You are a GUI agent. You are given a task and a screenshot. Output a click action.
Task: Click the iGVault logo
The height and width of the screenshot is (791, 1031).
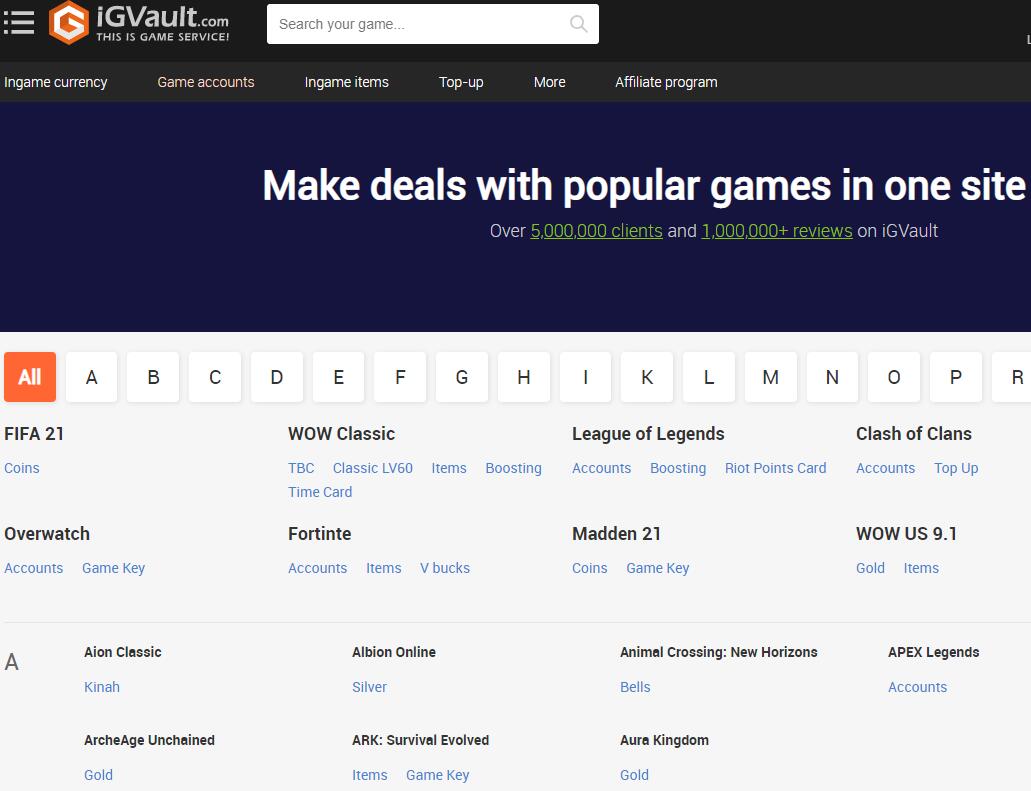[140, 23]
